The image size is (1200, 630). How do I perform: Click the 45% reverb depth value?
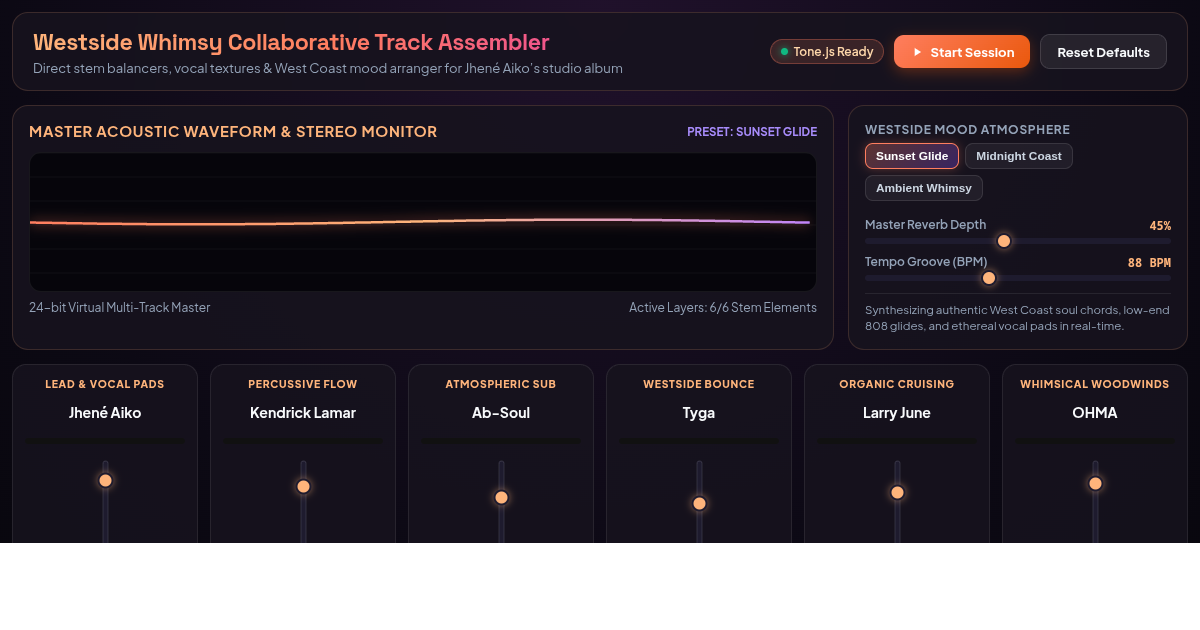(1160, 226)
